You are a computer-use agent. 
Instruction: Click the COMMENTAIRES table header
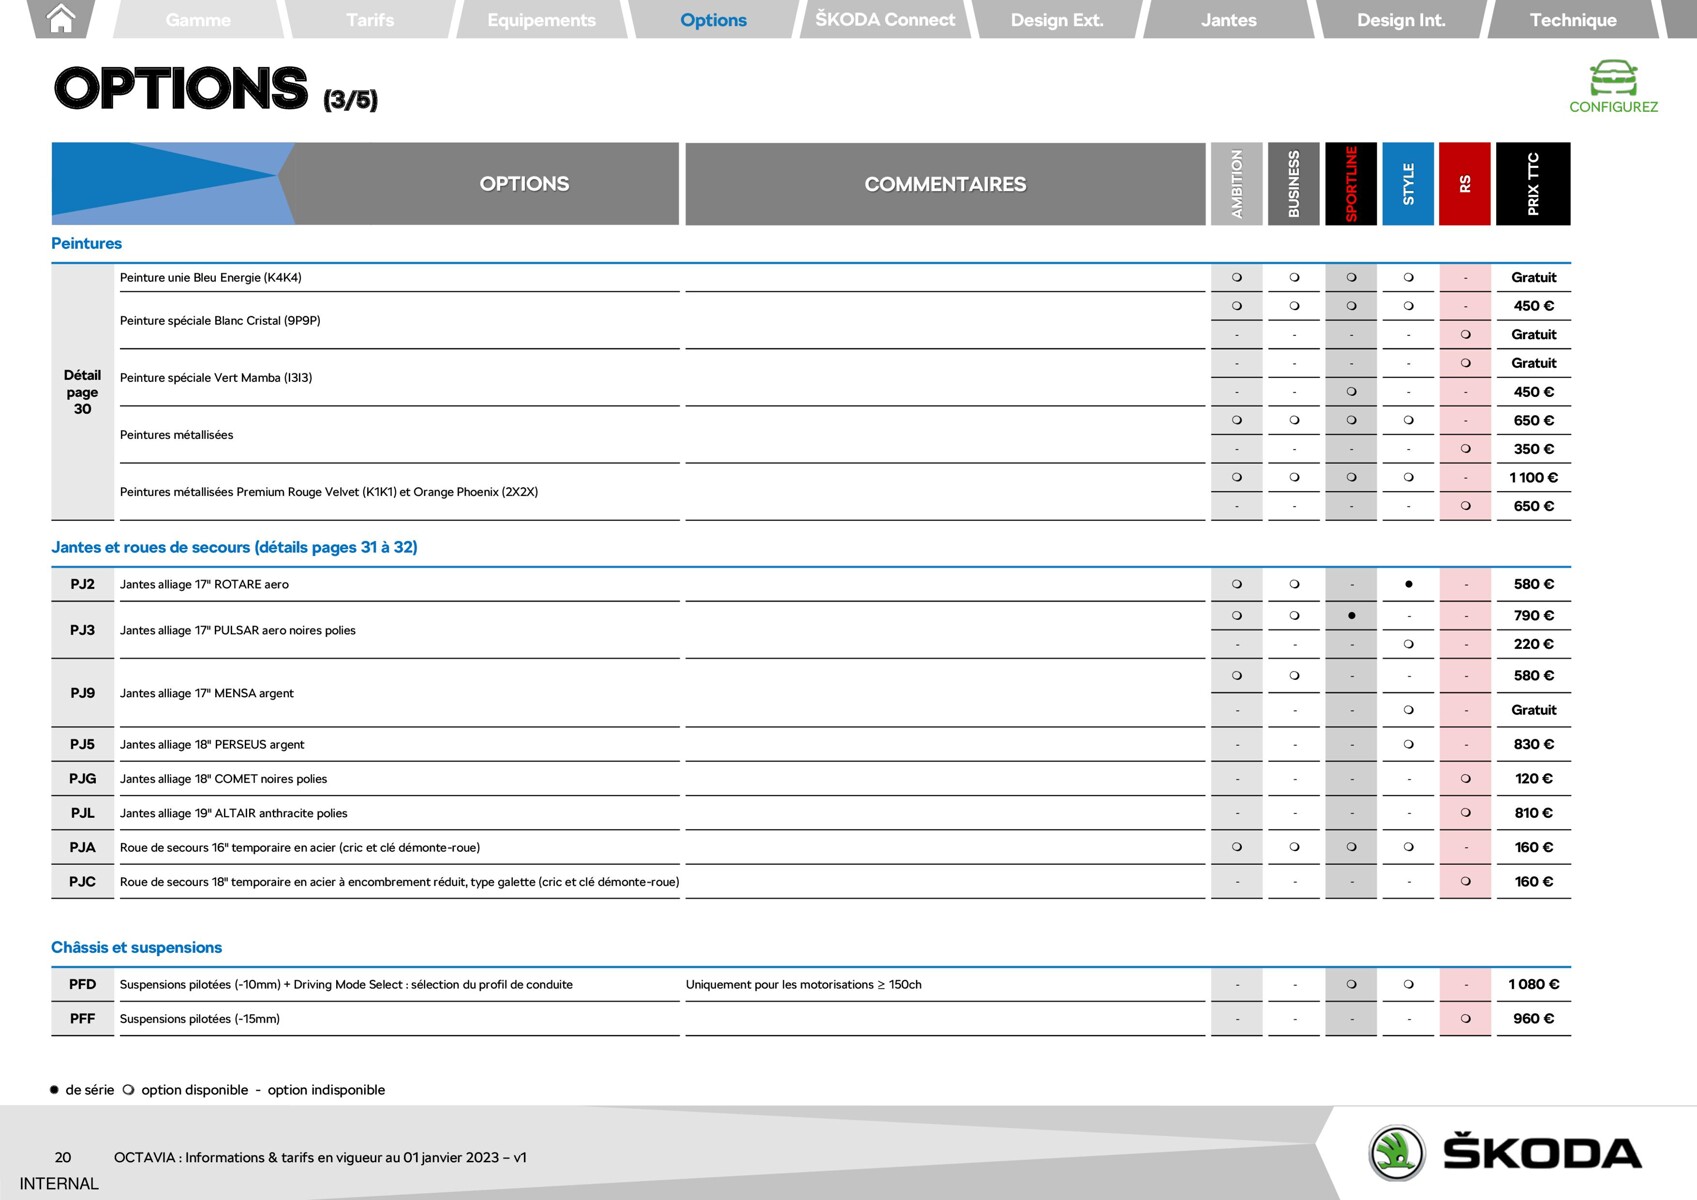(945, 184)
